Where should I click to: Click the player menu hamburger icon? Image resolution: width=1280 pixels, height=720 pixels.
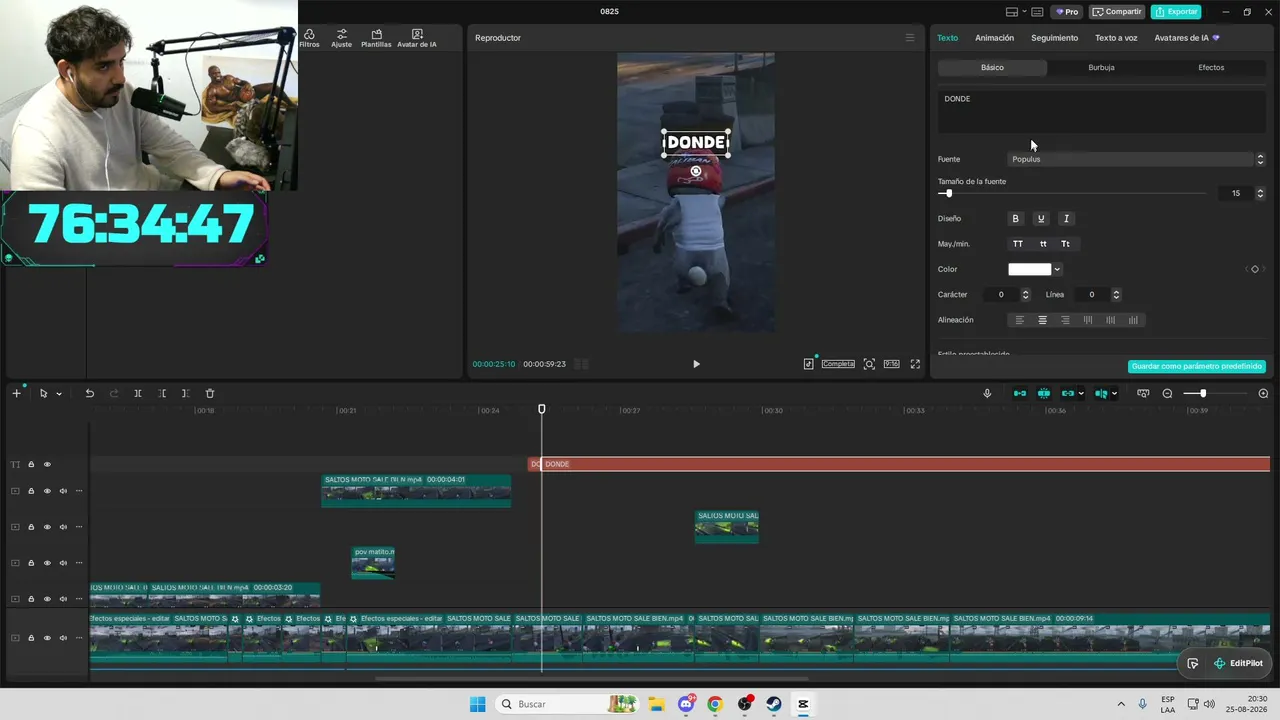click(x=910, y=38)
